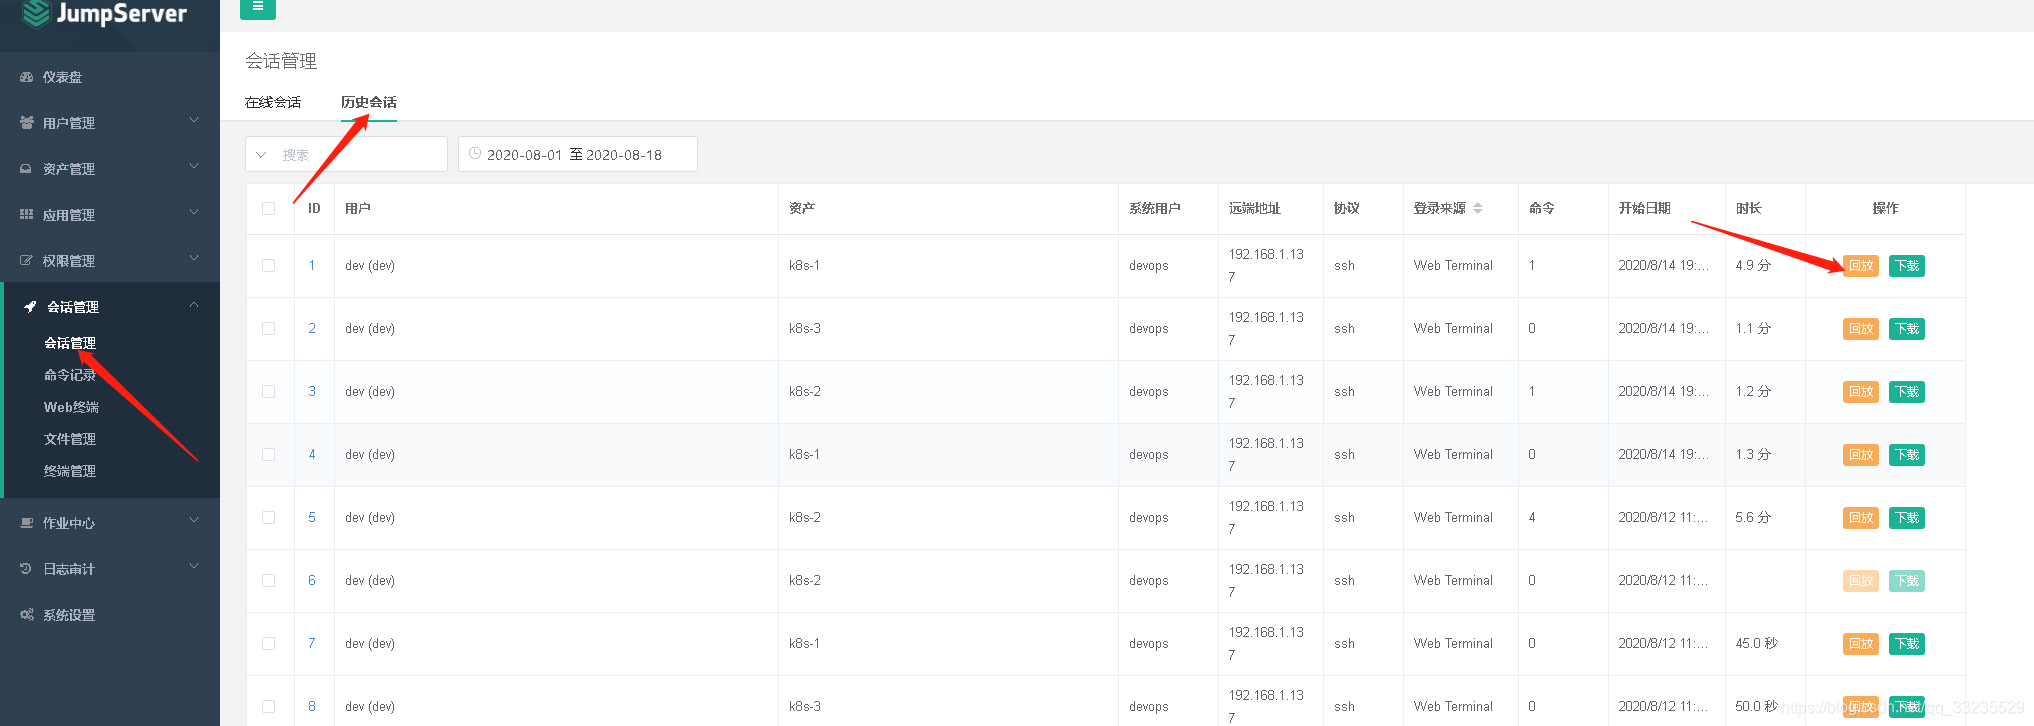This screenshot has height=726, width=2034.
Task: Click 回放 replay button for session 5
Action: [1861, 518]
